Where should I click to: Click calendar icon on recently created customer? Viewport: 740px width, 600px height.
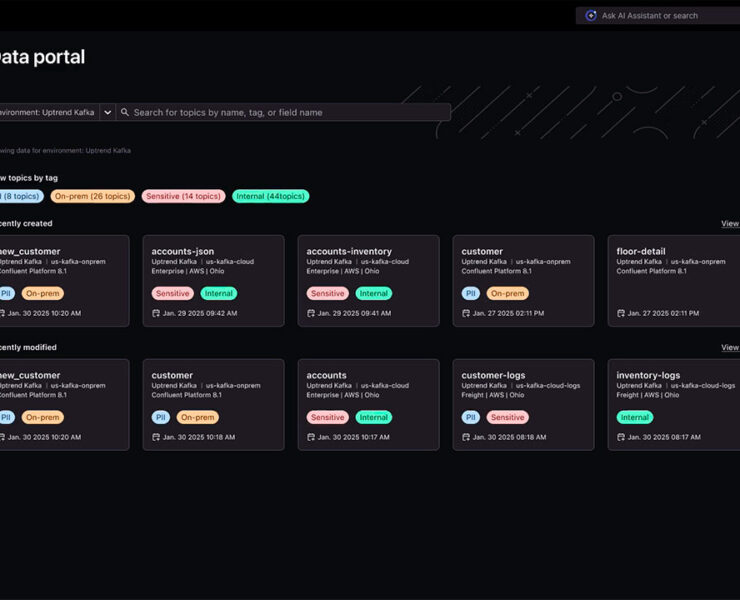[x=466, y=313]
